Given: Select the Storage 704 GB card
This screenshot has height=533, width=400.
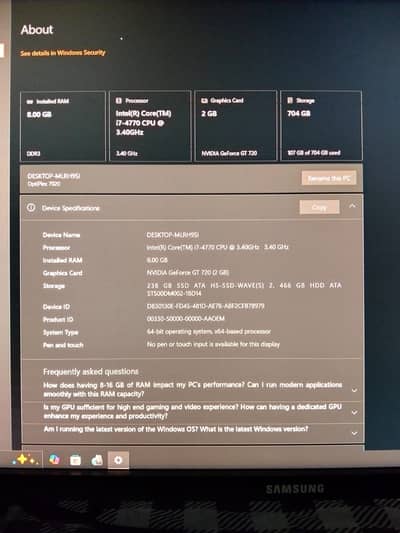Looking at the screenshot, I should pyautogui.click(x=321, y=125).
